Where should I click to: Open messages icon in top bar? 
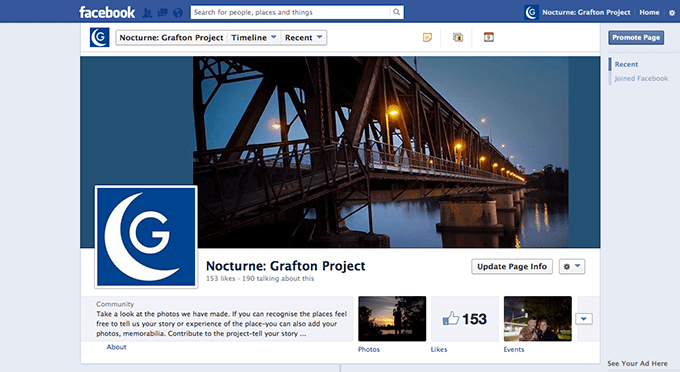[x=163, y=13]
